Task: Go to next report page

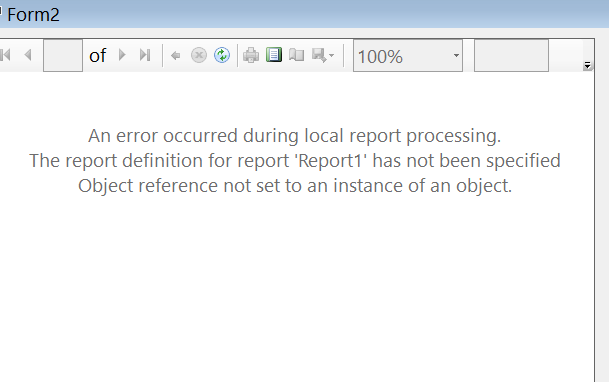Action: click(x=122, y=55)
